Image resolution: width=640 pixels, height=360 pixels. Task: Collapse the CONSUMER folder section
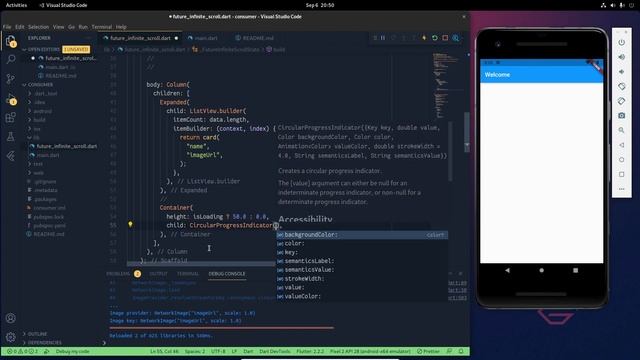(x=40, y=85)
